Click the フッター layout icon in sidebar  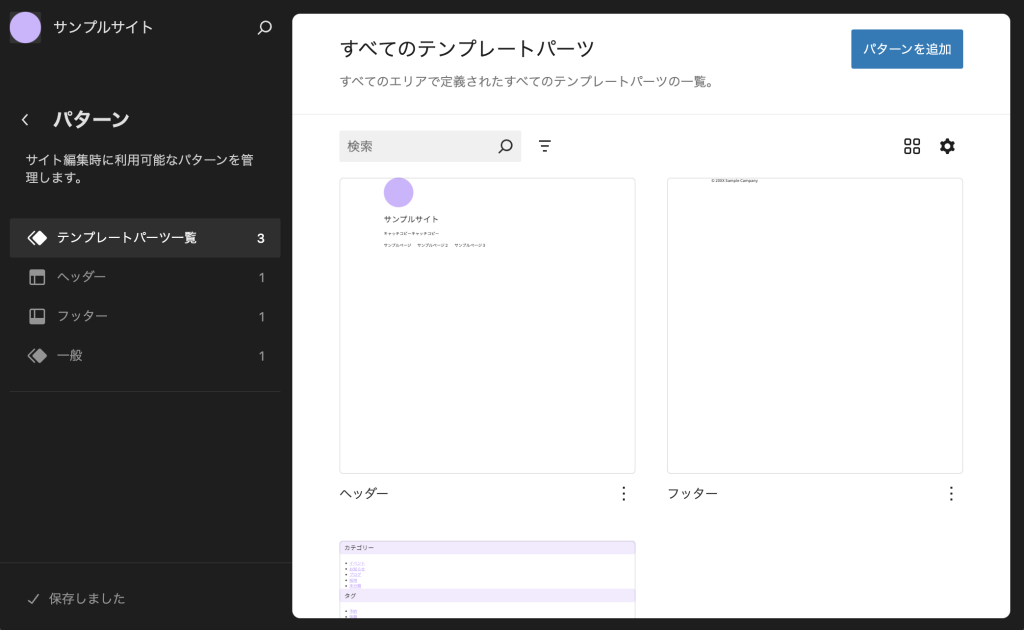(37, 316)
